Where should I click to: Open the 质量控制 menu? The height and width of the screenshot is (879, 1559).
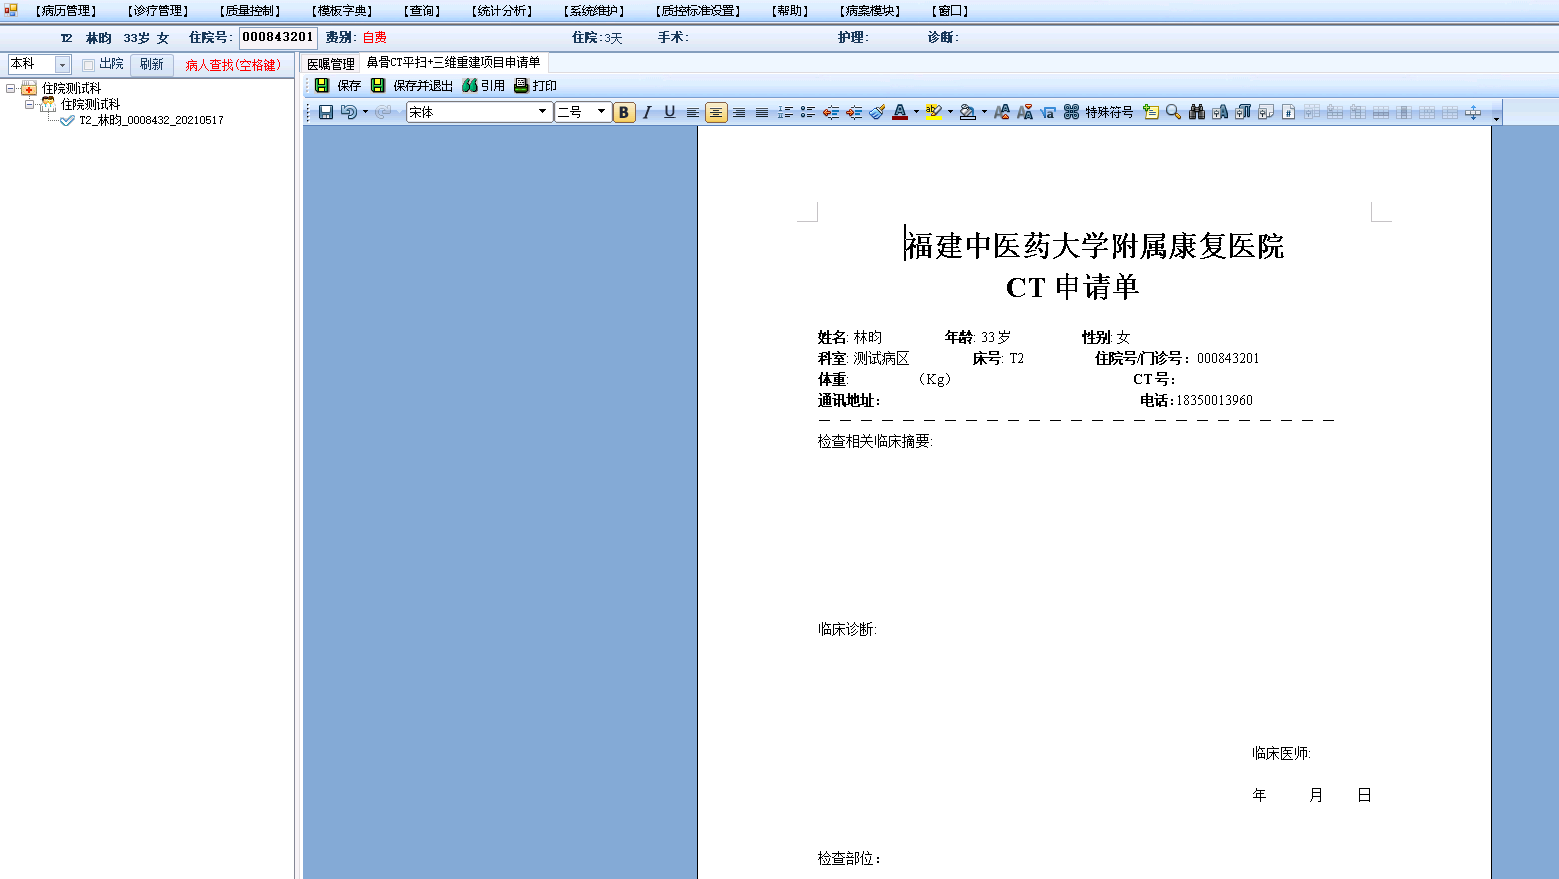pyautogui.click(x=251, y=11)
